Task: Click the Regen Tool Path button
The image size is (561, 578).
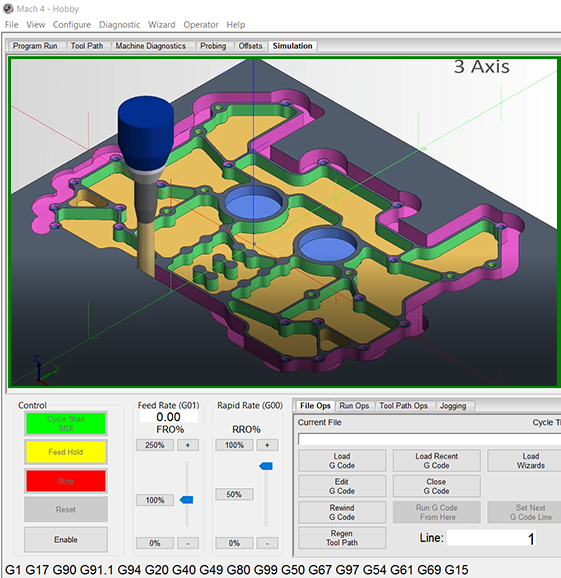Action: [342, 538]
